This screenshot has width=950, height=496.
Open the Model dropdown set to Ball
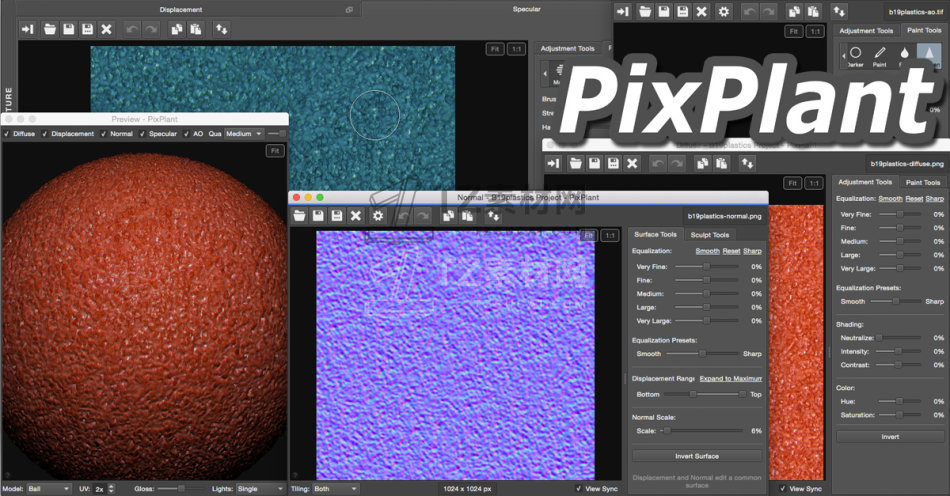coord(49,488)
